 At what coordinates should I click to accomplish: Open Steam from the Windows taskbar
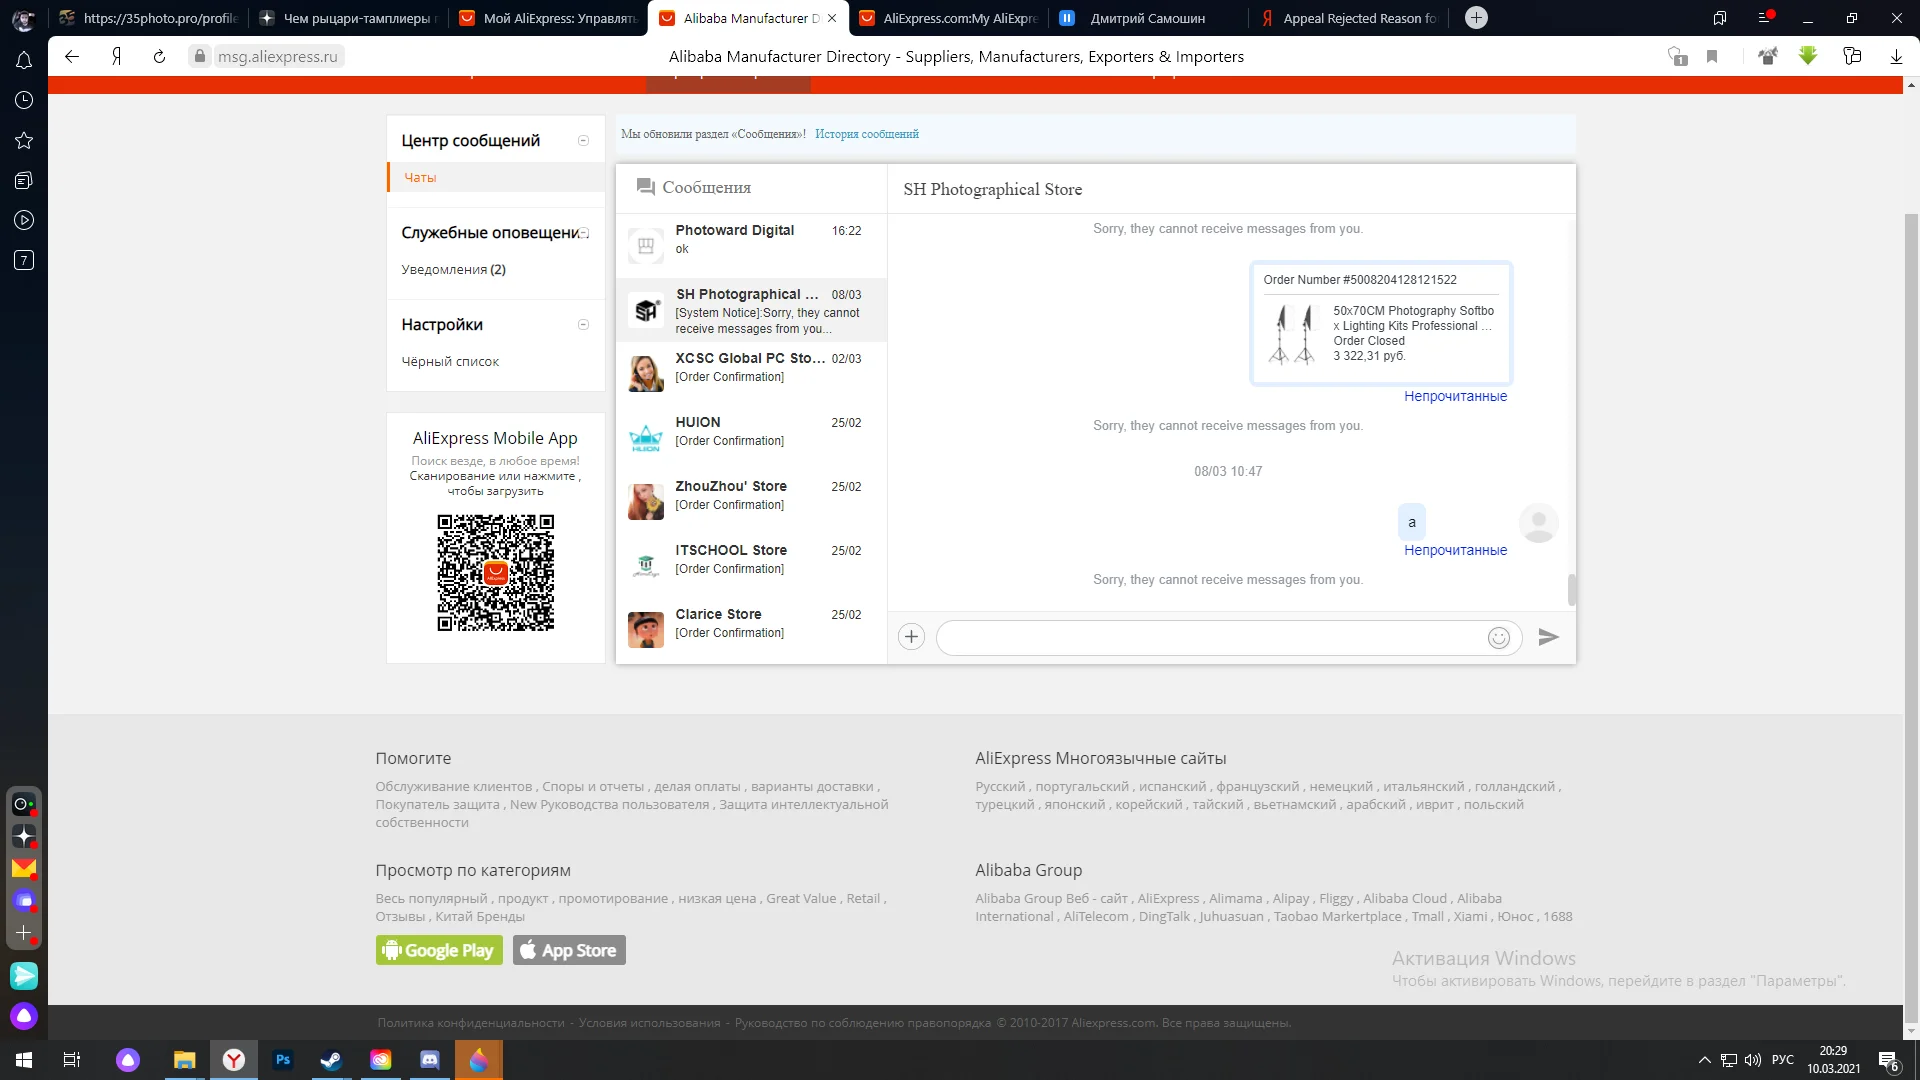pyautogui.click(x=331, y=1060)
